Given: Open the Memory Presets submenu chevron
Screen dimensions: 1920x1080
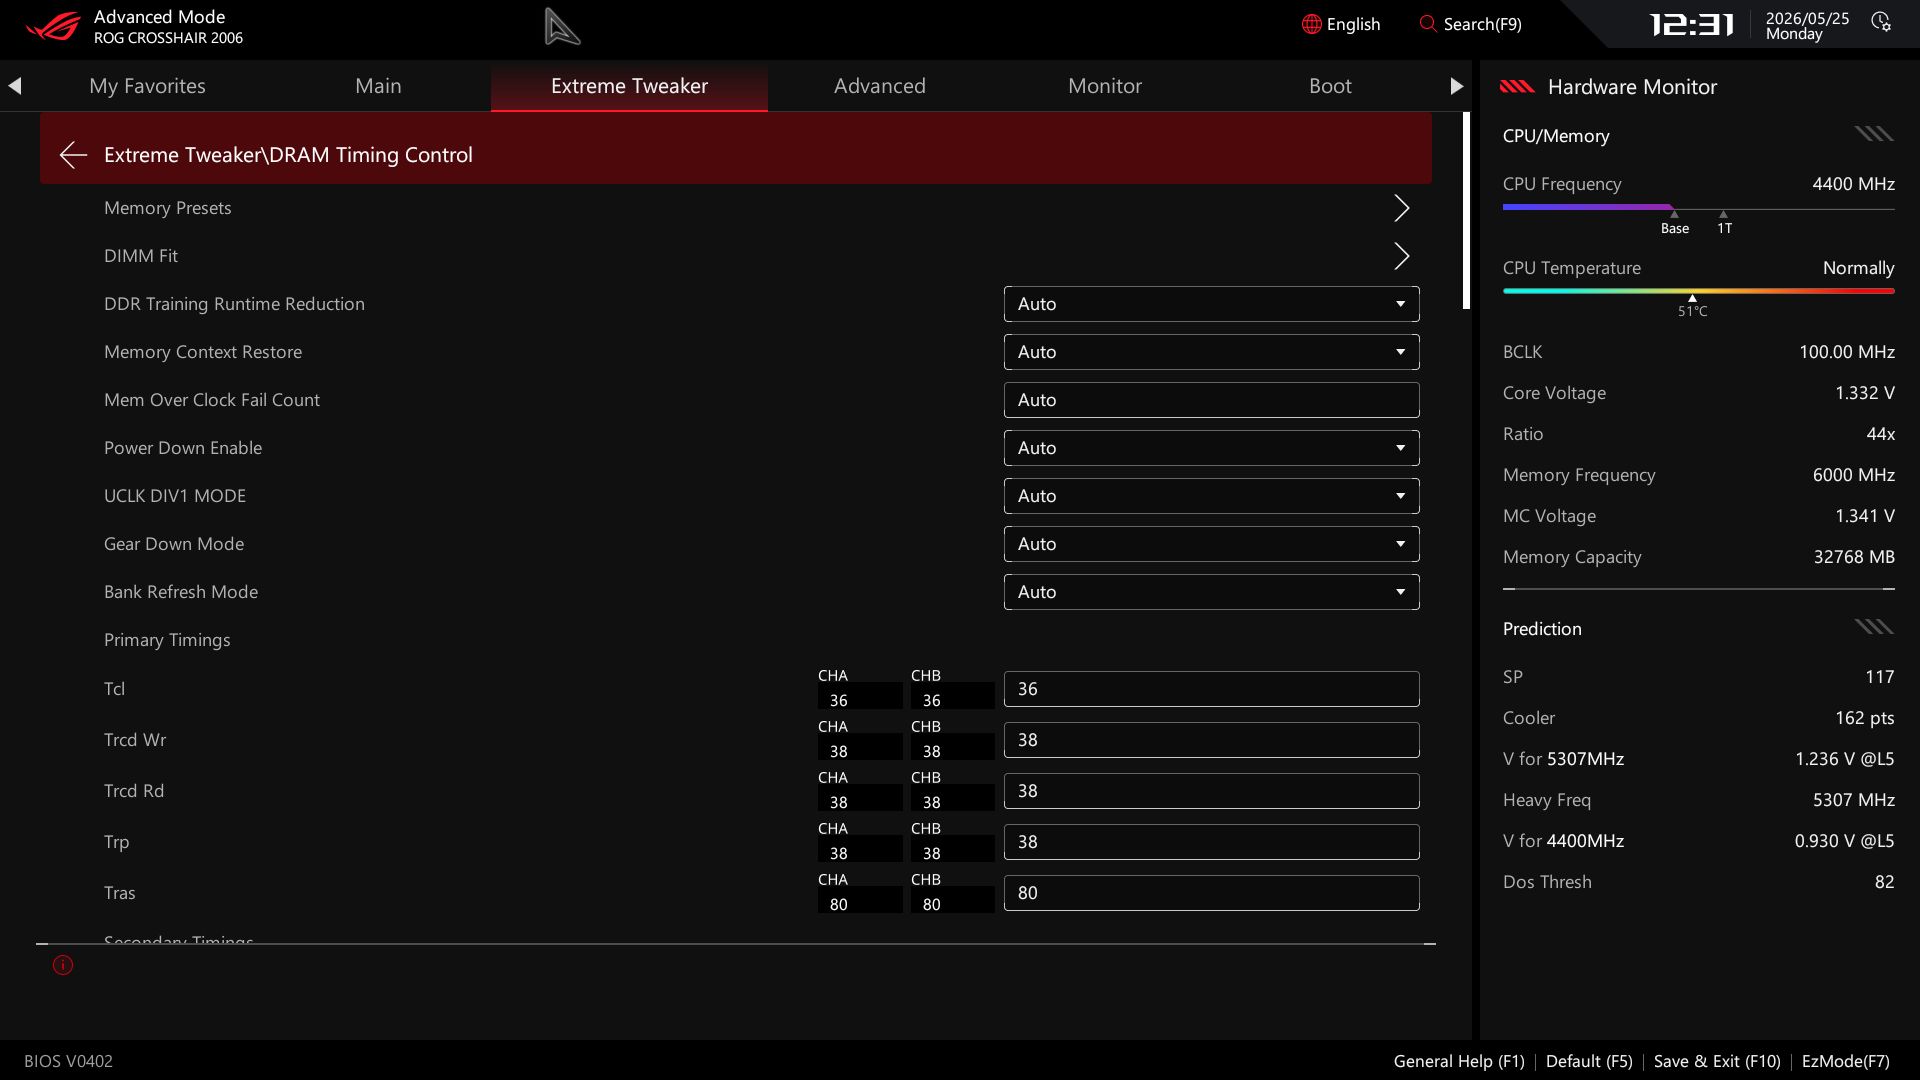Looking at the screenshot, I should point(1401,208).
